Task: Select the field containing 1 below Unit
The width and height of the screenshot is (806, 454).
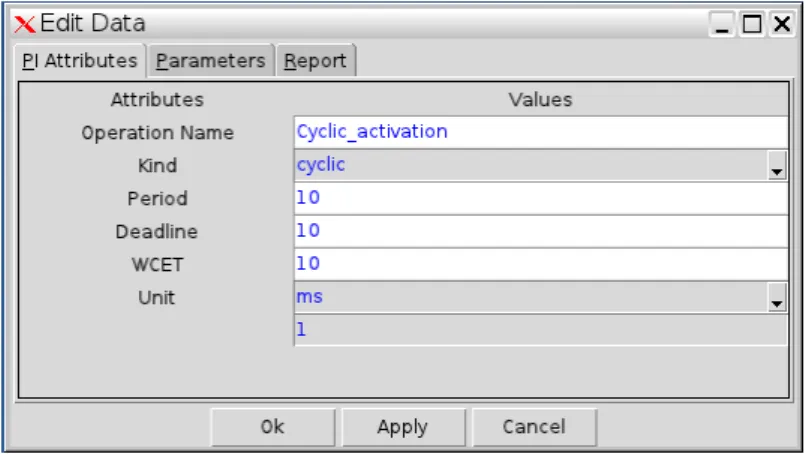Action: click(541, 330)
